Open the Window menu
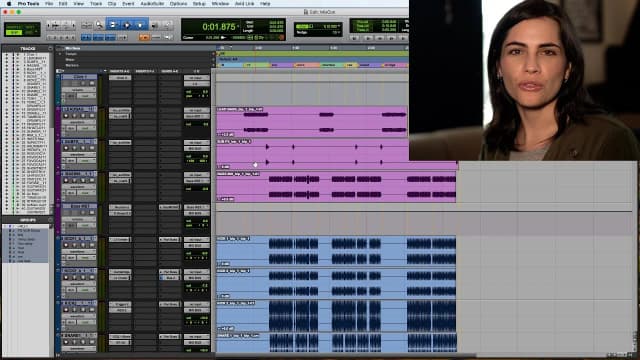Viewport: 640px width, 360px height. tap(220, 4)
